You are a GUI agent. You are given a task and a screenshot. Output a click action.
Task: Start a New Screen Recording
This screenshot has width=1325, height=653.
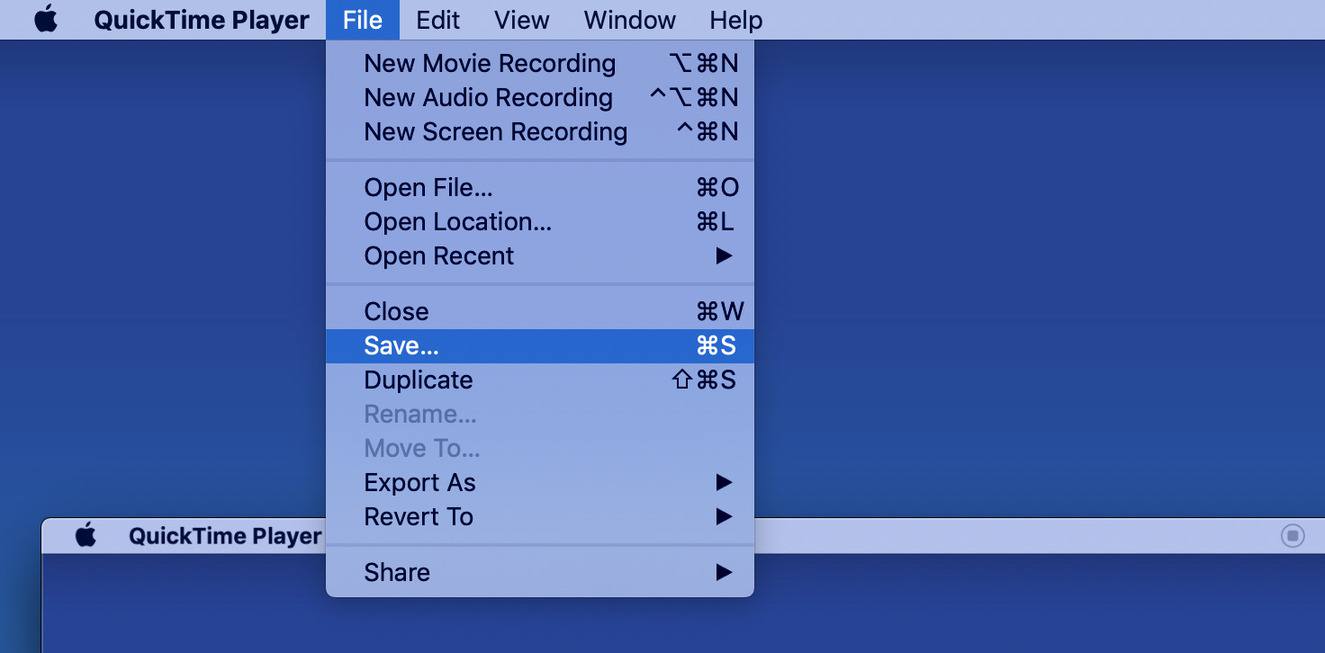540,131
